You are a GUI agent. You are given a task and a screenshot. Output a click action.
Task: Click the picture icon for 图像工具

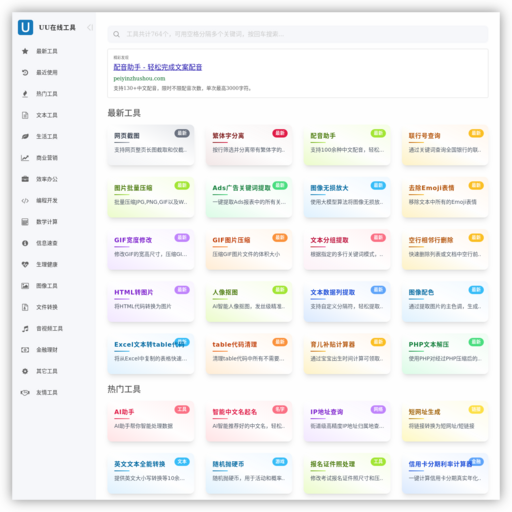(25, 286)
